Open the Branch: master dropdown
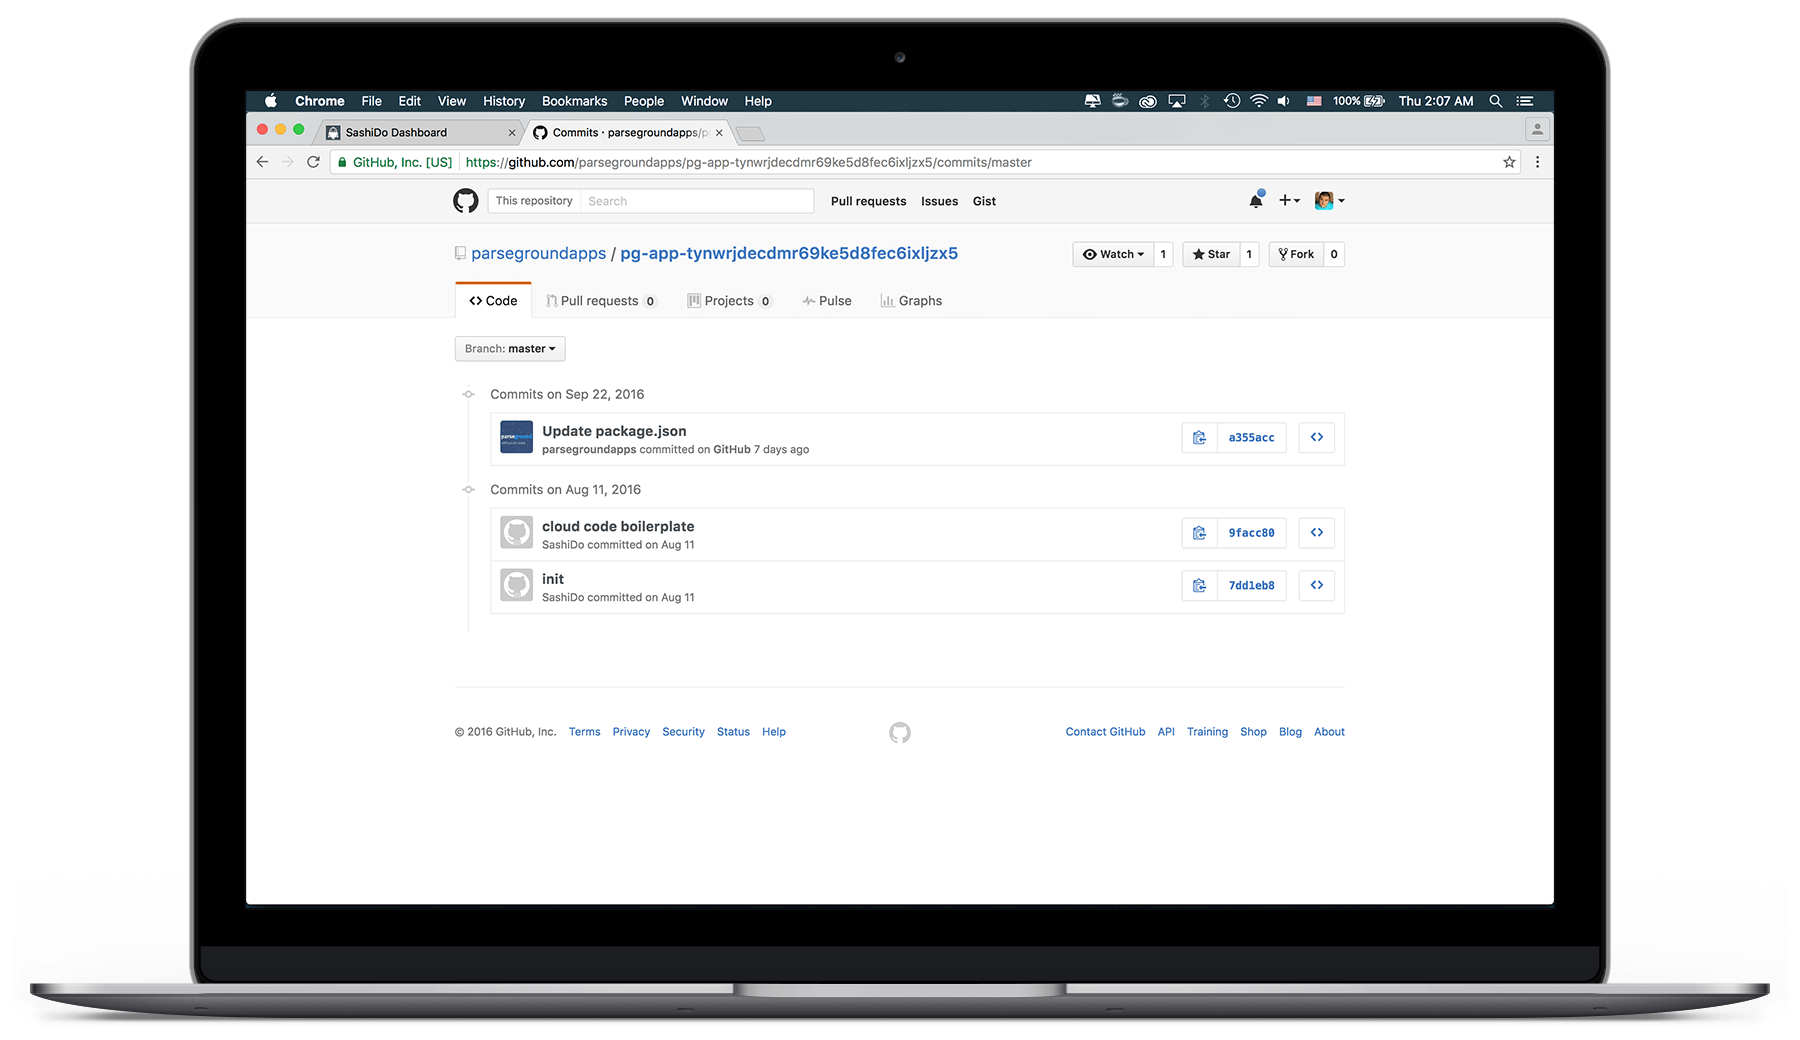The width and height of the screenshot is (1800, 1040). coord(510,348)
